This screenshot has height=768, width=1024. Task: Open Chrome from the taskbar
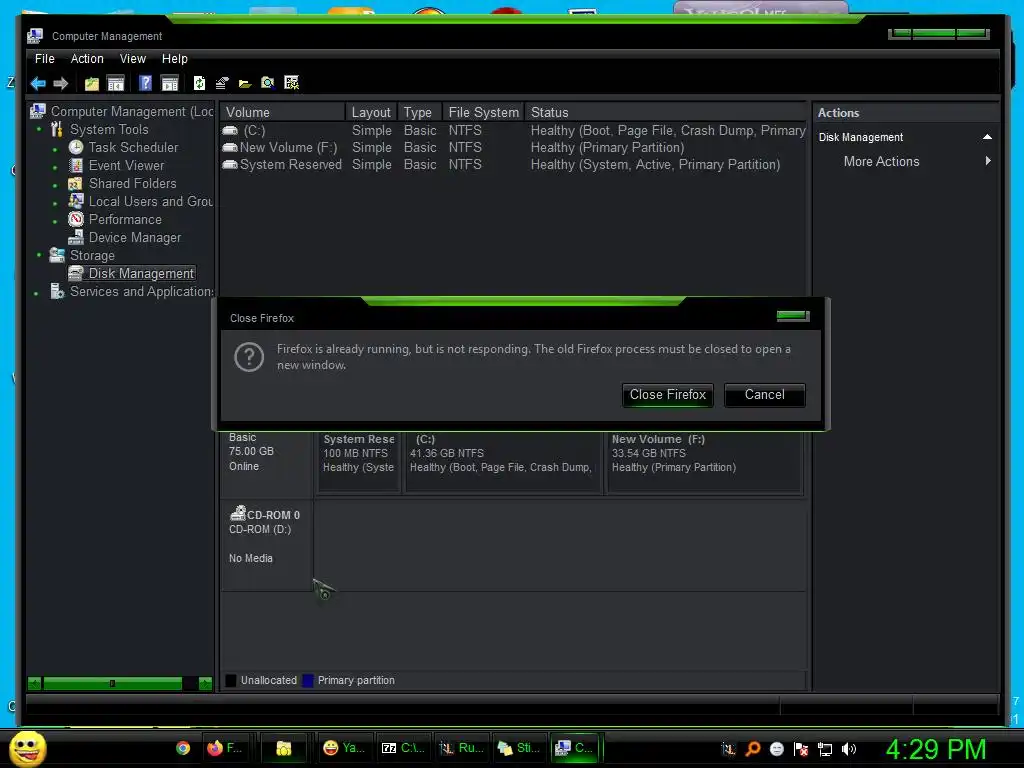183,748
